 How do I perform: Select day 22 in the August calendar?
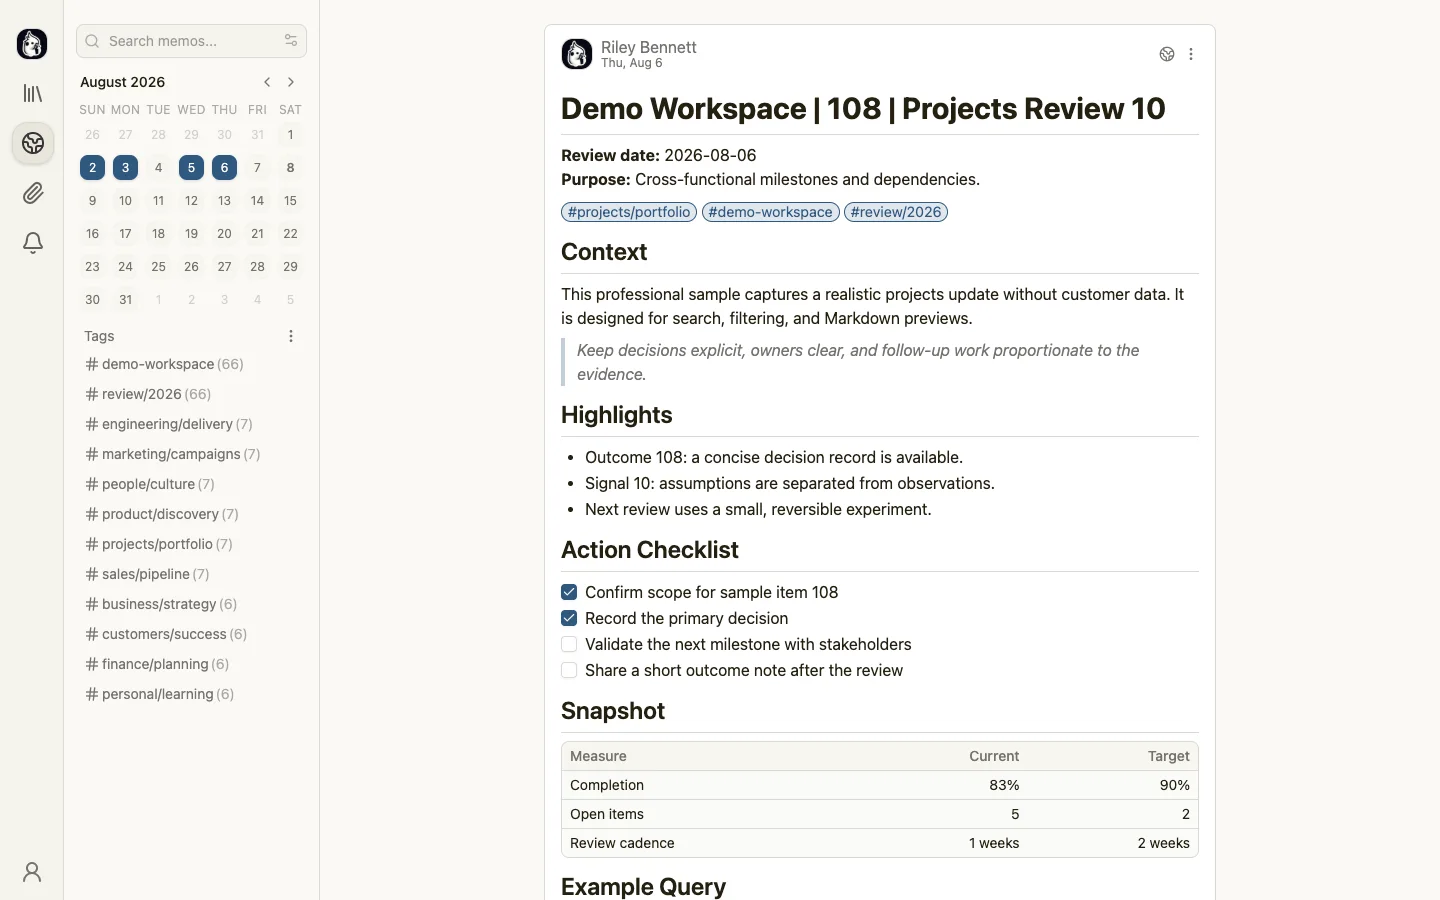tap(291, 234)
